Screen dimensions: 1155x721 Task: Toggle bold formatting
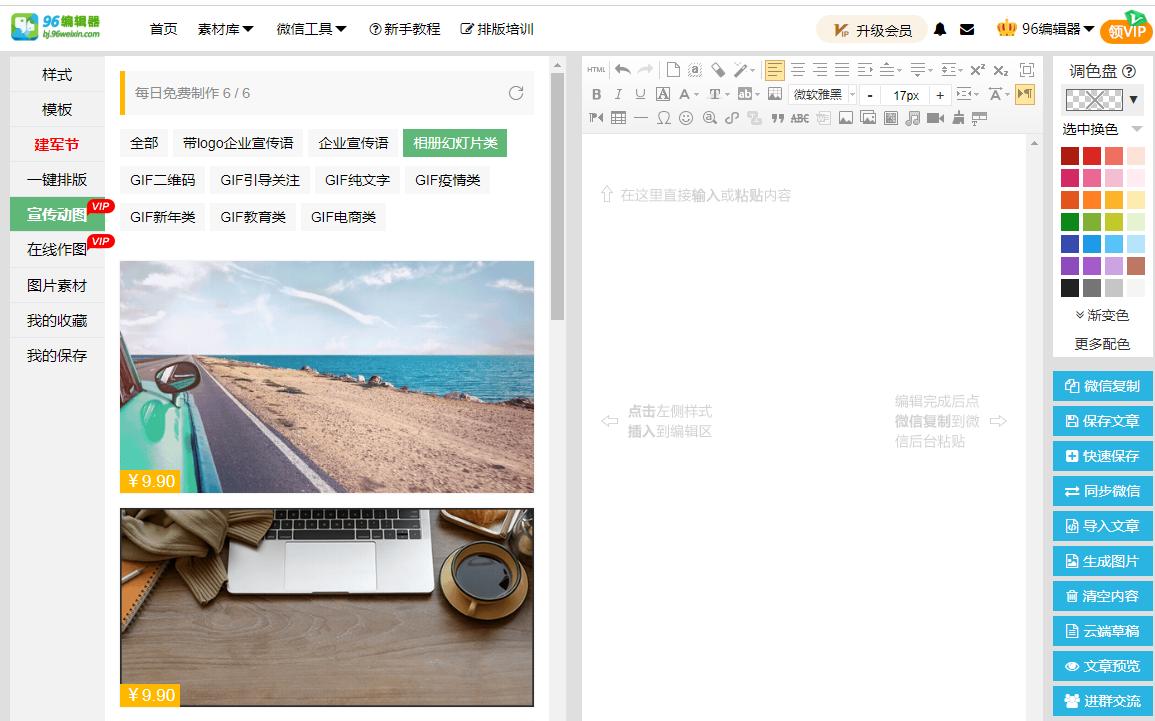(x=596, y=94)
